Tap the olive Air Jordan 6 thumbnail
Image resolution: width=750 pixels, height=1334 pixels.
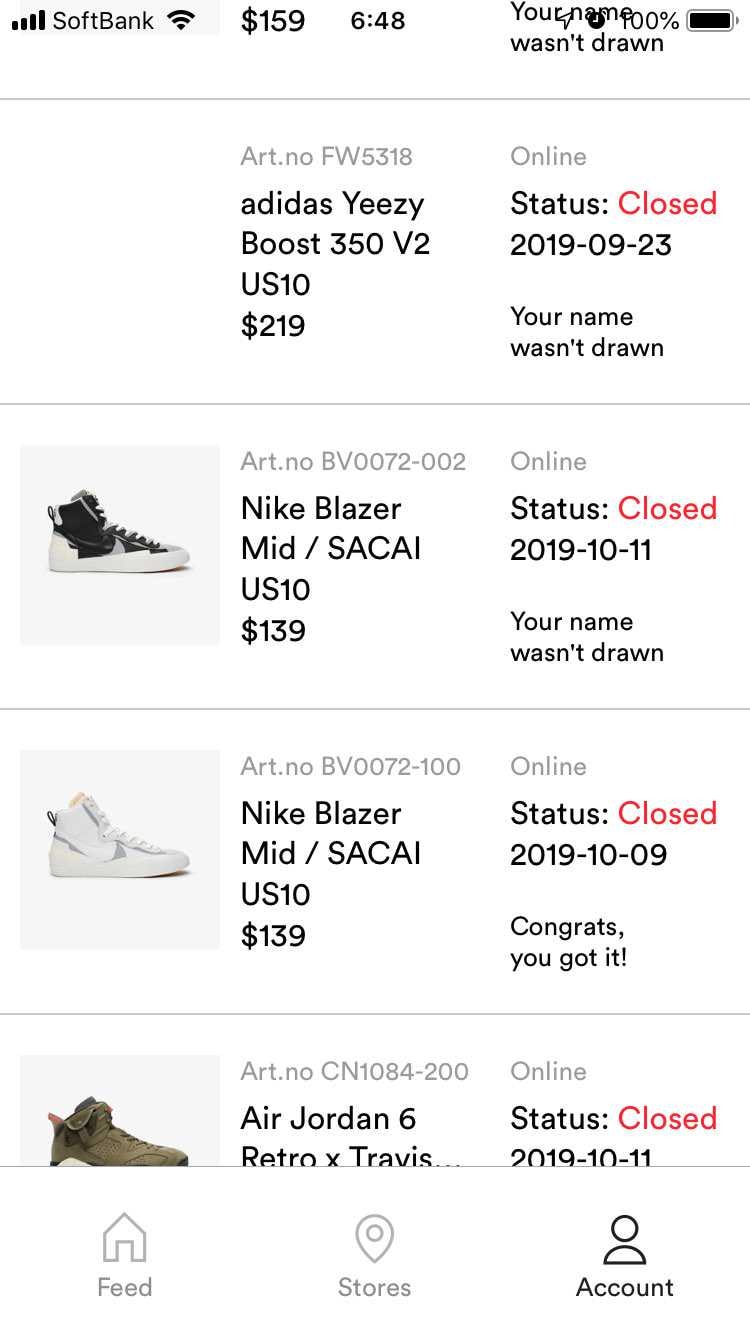[x=120, y=1110]
